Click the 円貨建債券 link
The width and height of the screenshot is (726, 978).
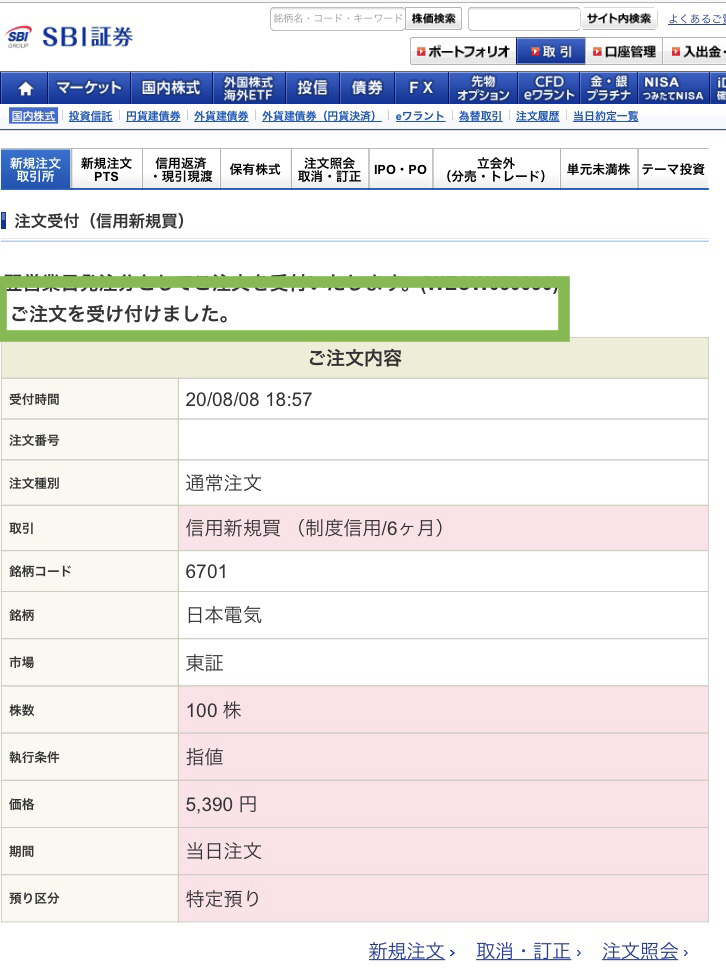pyautogui.click(x=153, y=116)
